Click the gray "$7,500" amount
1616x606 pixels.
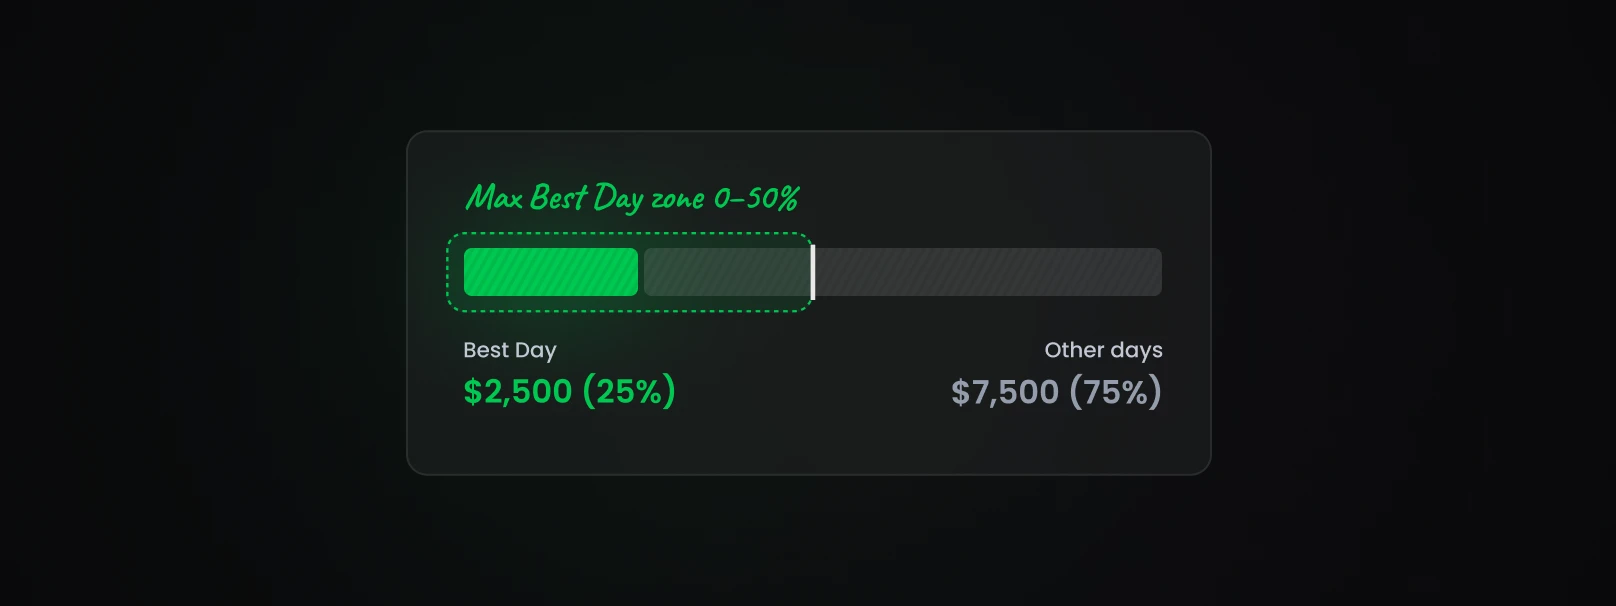1005,392
